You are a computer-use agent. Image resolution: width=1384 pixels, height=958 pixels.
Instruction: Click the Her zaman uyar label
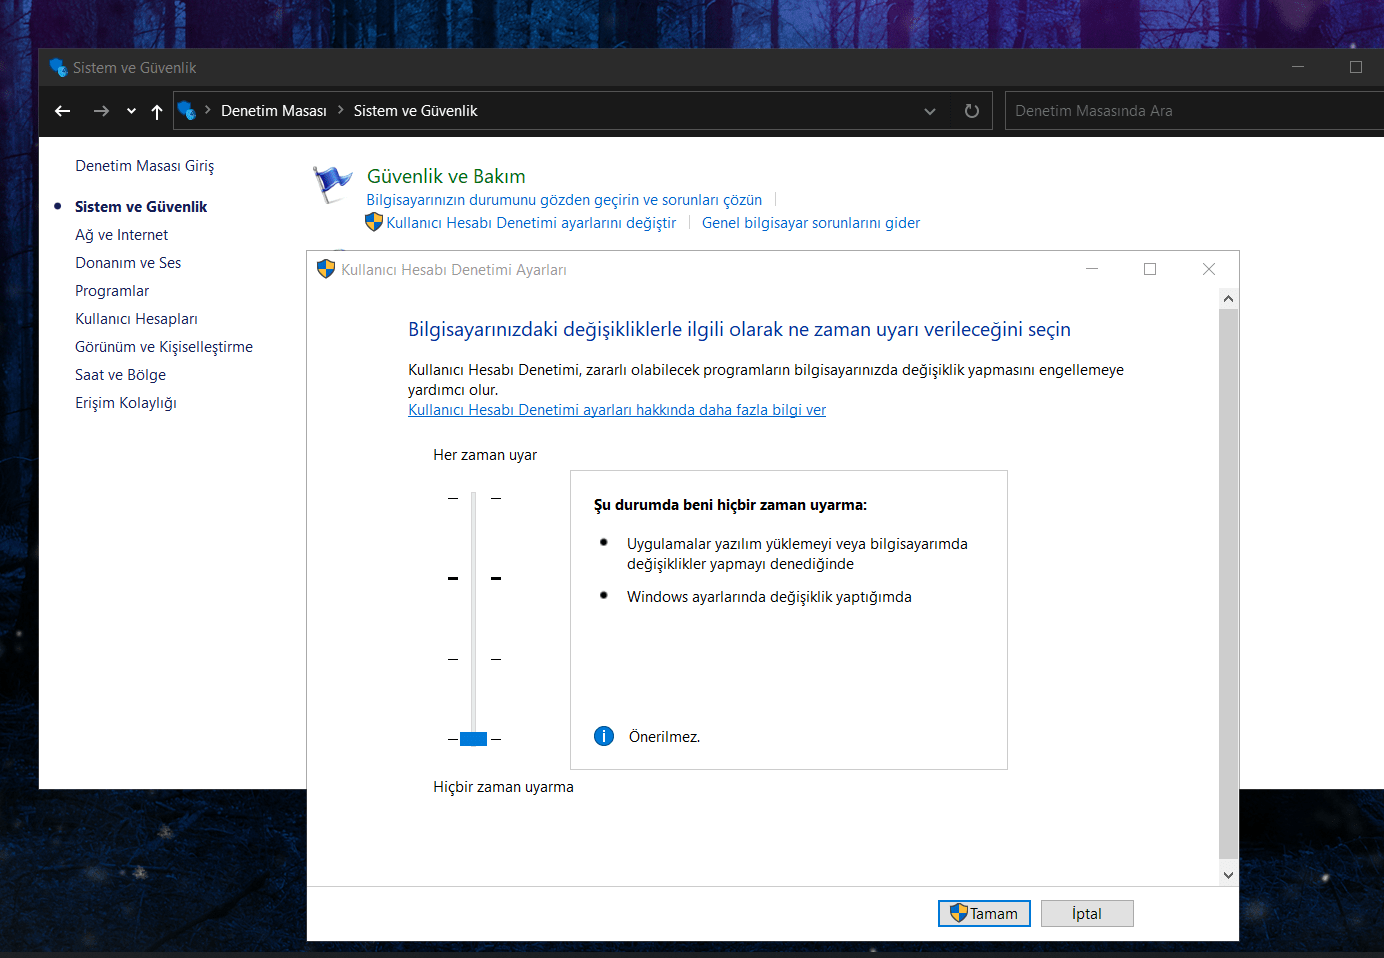pyautogui.click(x=485, y=455)
